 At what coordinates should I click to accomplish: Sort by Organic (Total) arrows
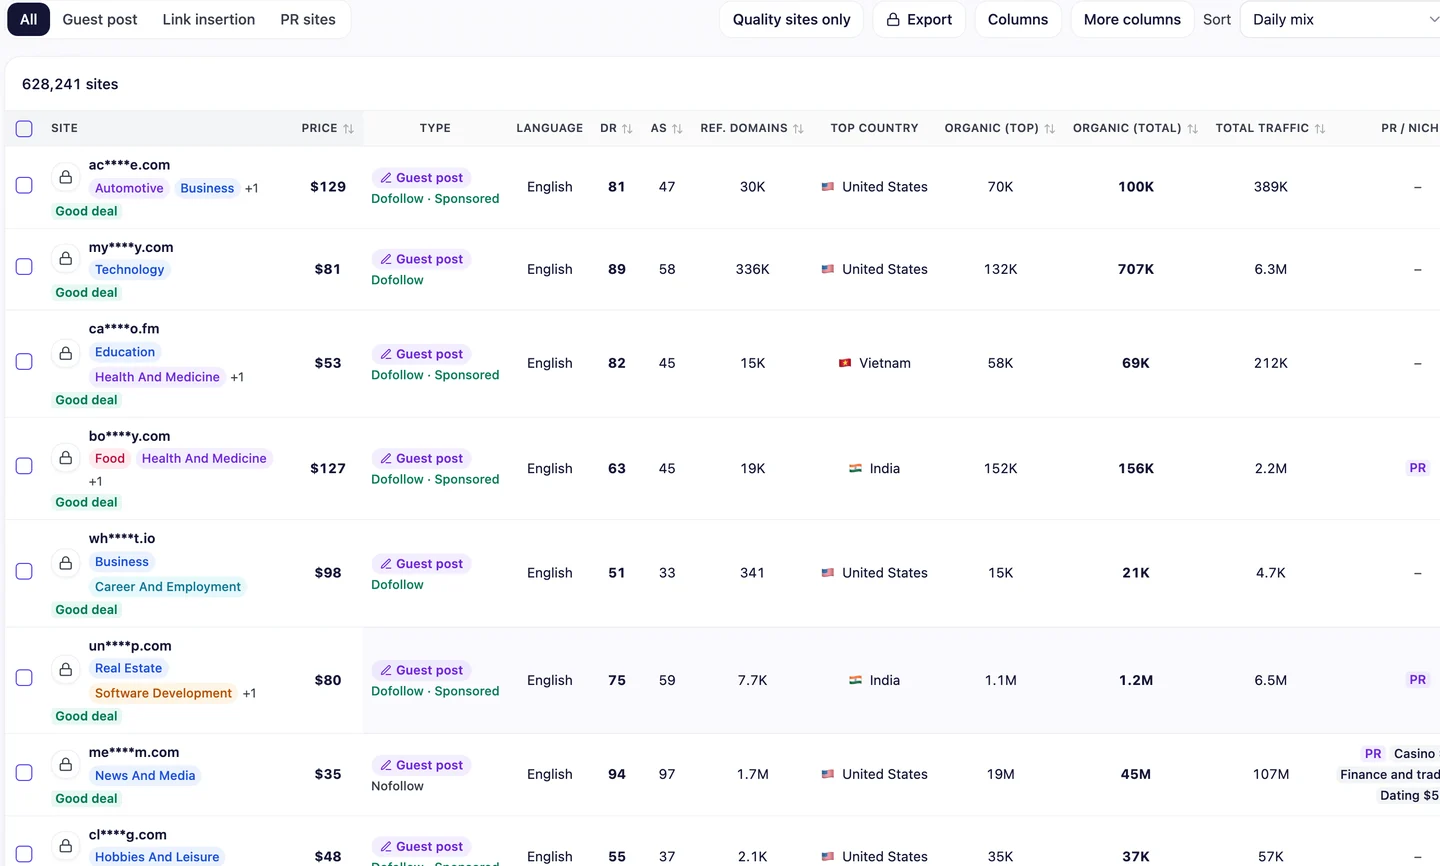tap(1192, 129)
